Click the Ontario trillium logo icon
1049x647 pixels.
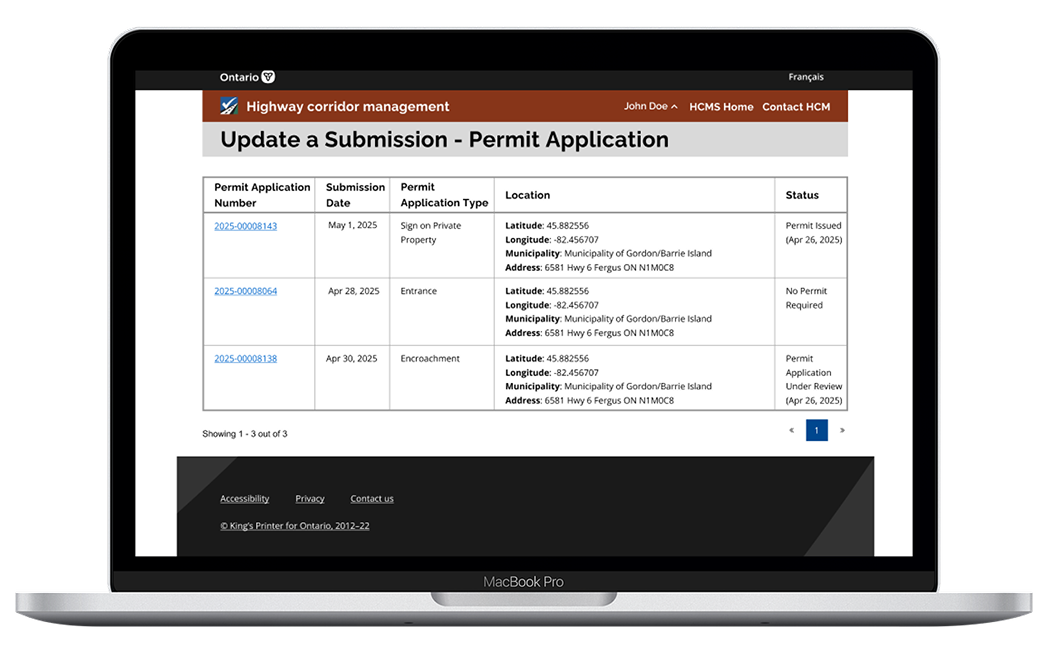point(268,77)
